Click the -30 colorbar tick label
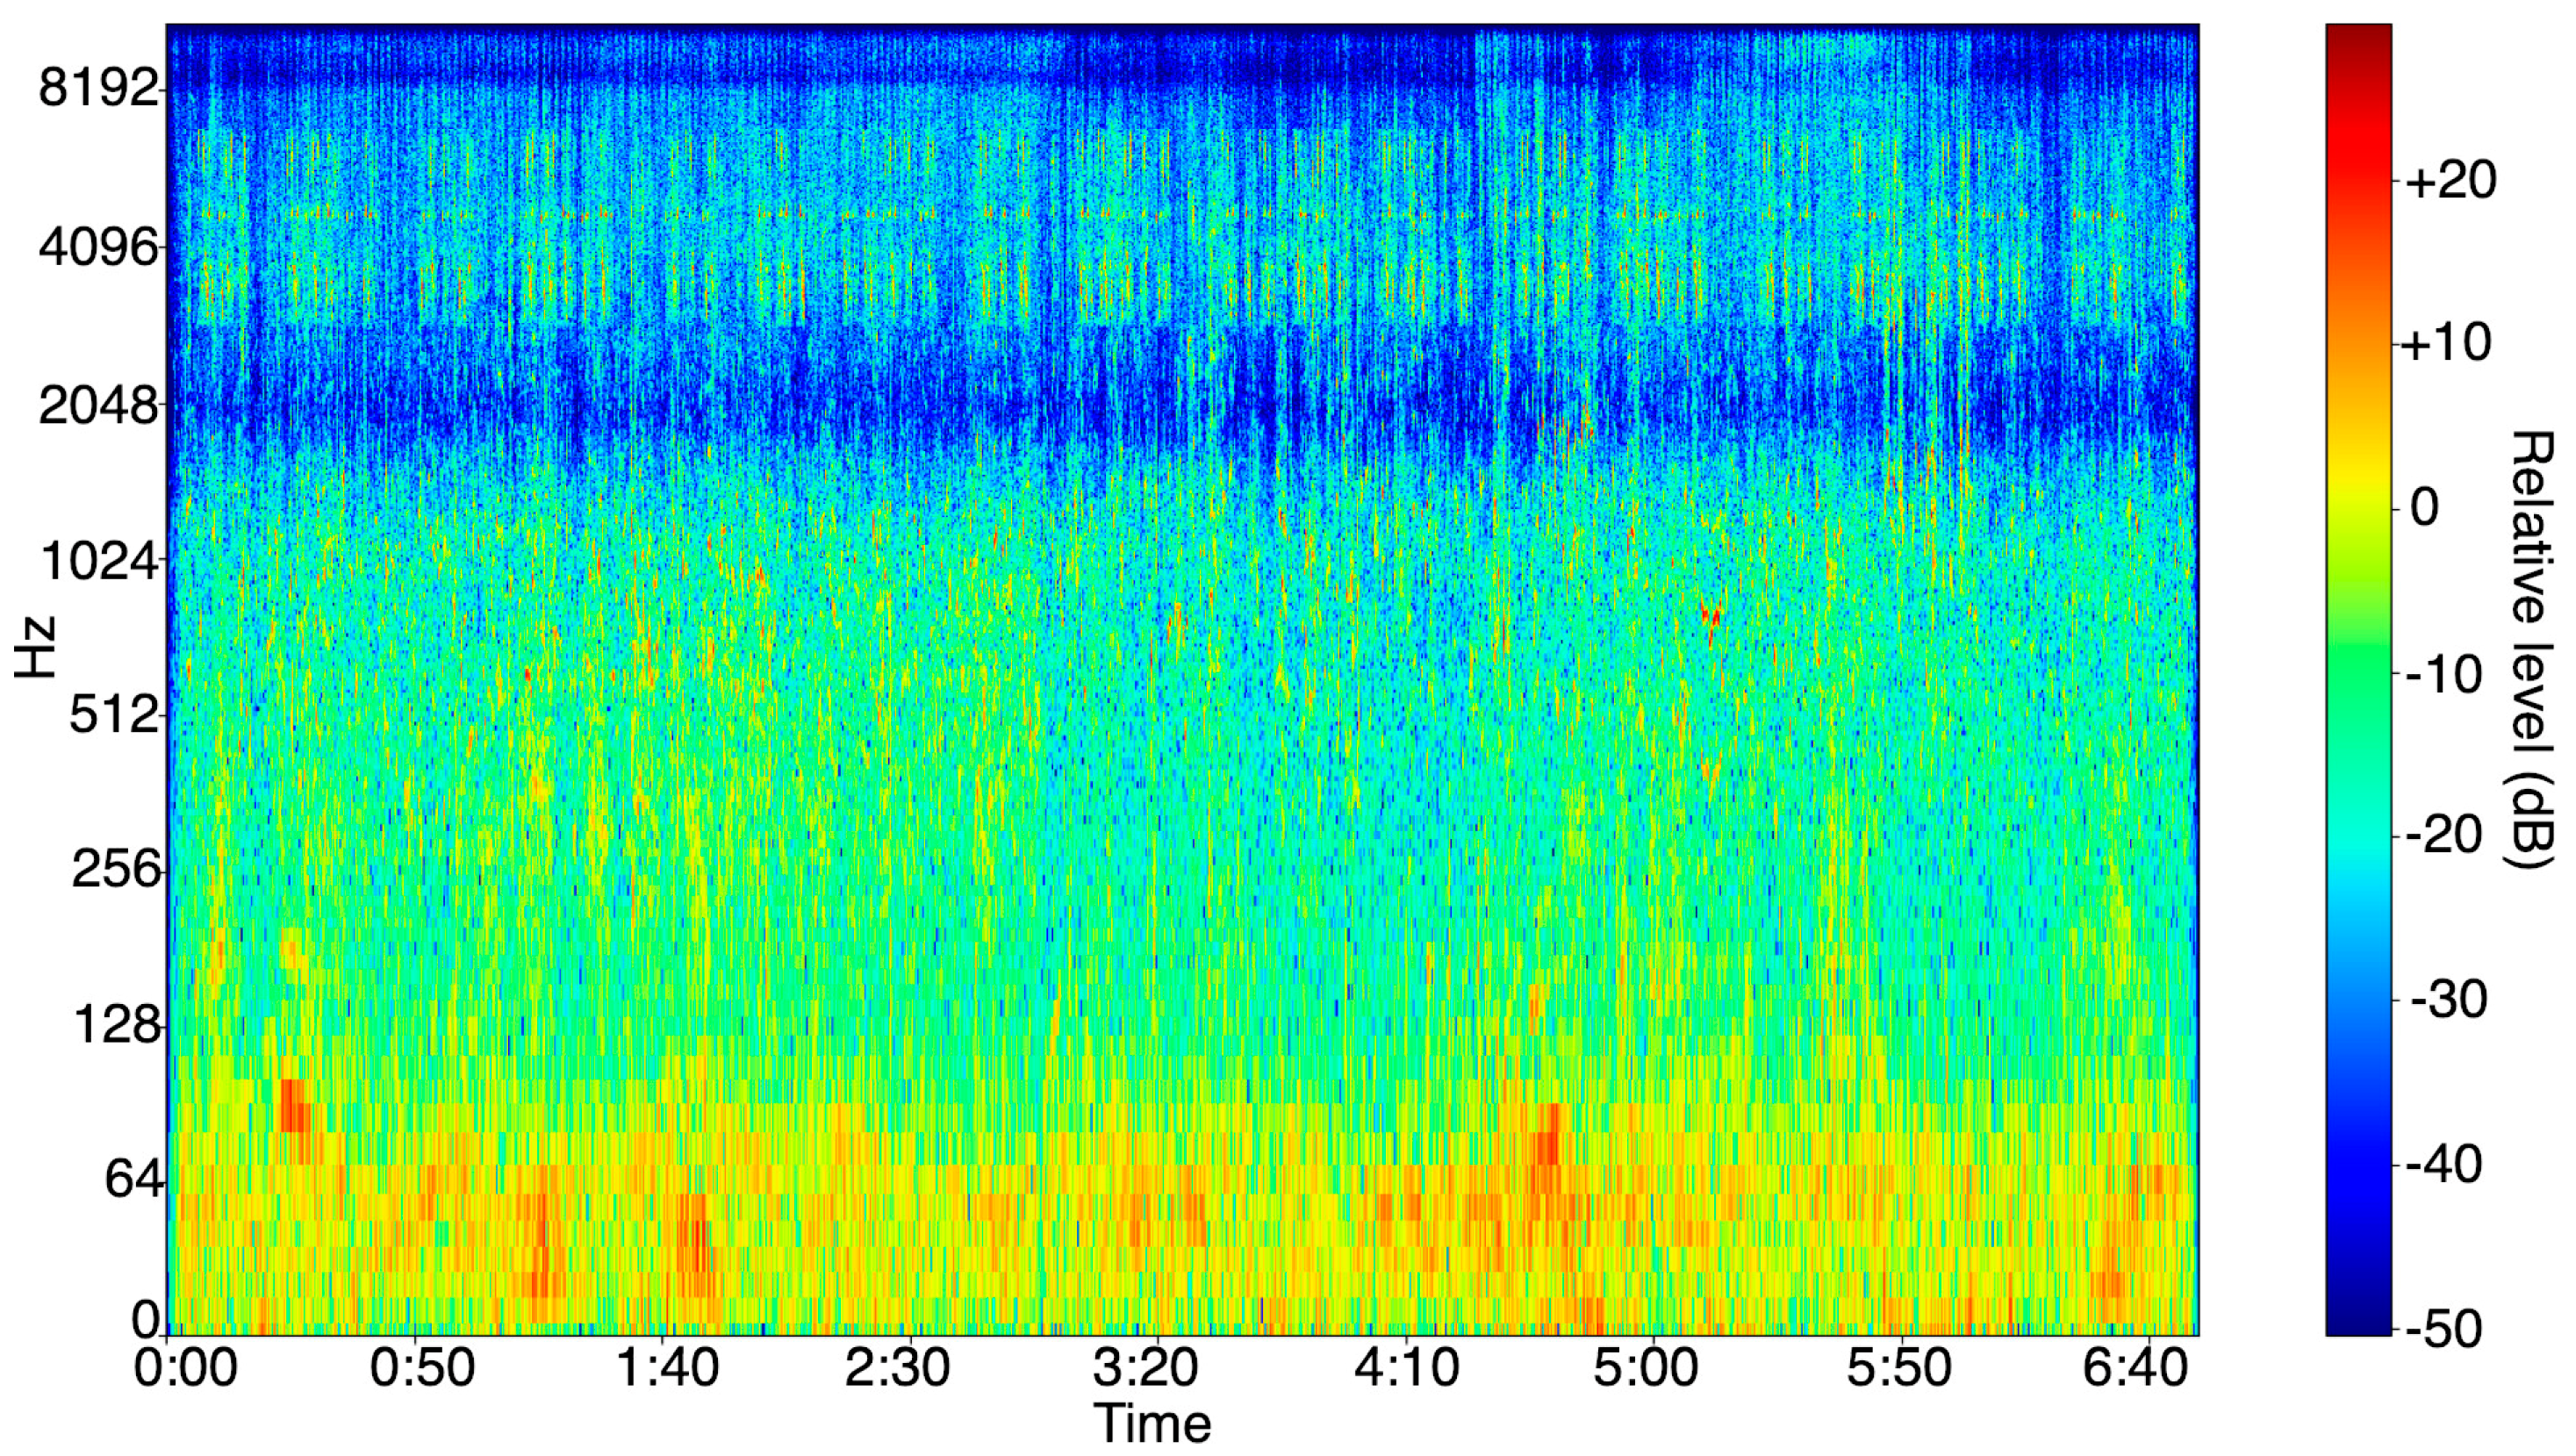 [2448, 999]
